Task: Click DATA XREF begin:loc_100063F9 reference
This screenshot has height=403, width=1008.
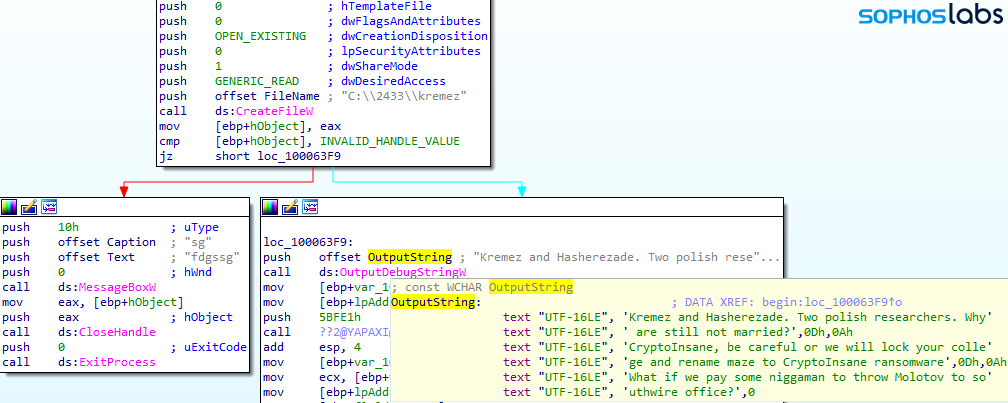Action: point(788,302)
